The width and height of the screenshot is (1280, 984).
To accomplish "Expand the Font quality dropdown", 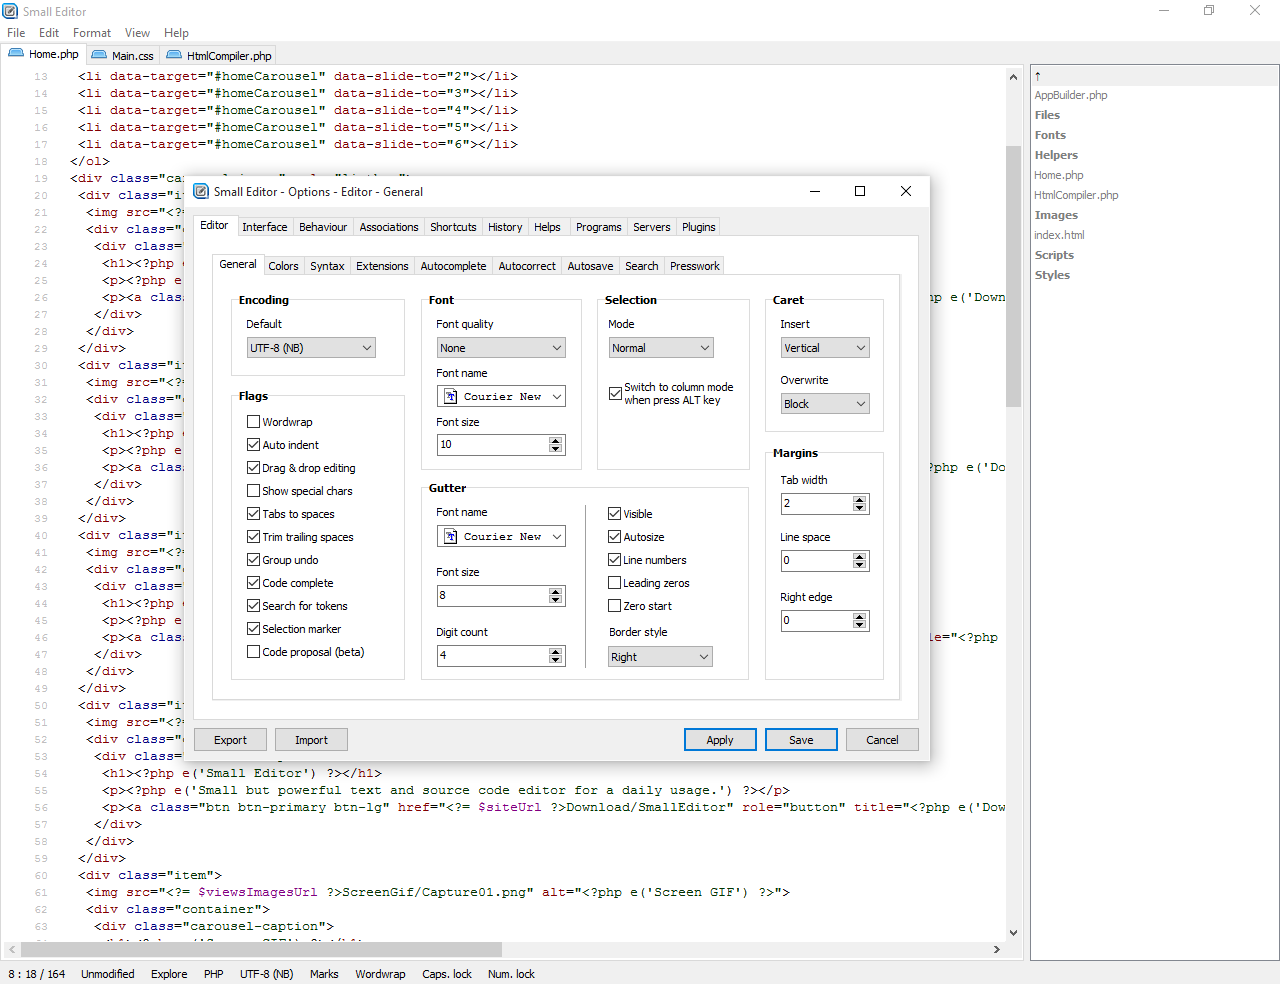I will point(501,348).
